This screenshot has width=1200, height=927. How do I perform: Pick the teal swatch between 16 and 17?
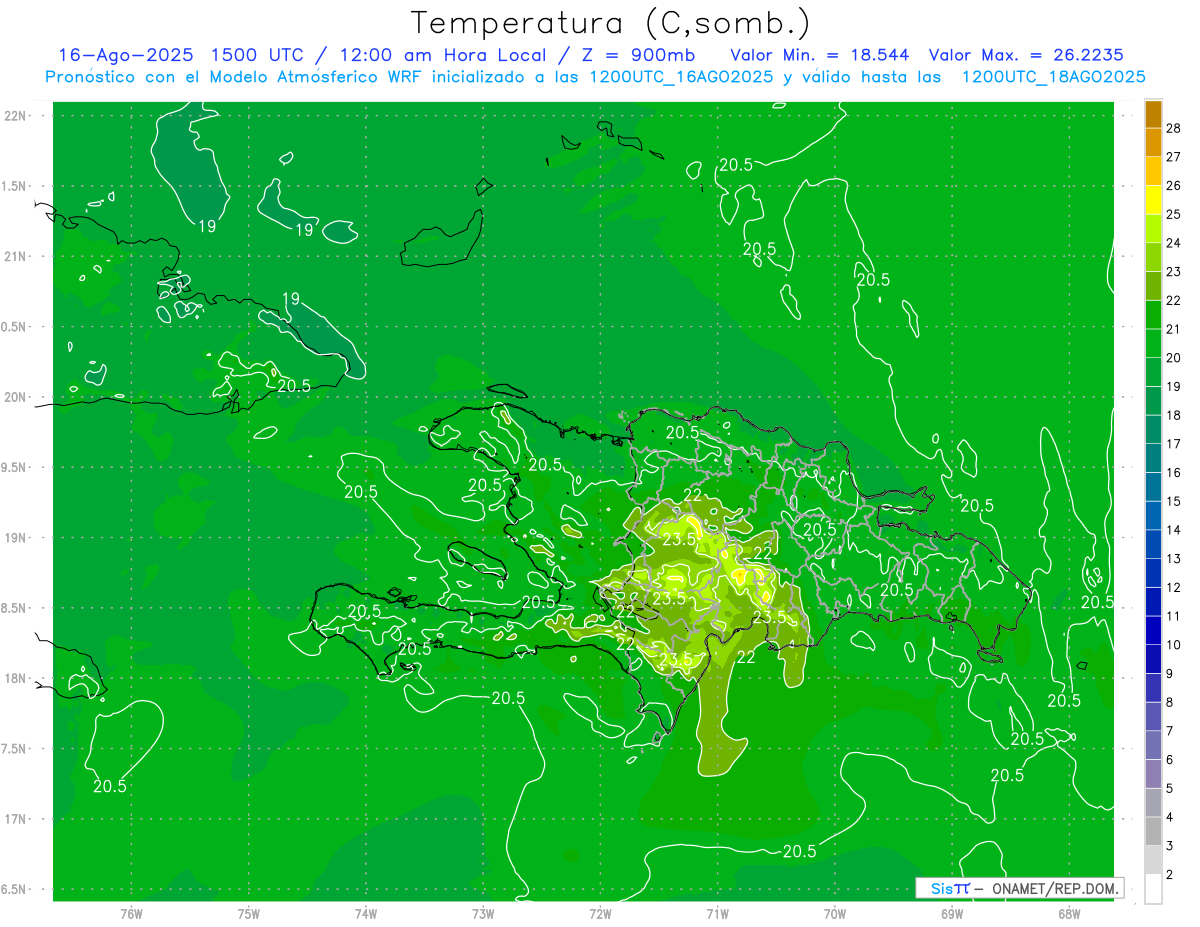point(1153,458)
